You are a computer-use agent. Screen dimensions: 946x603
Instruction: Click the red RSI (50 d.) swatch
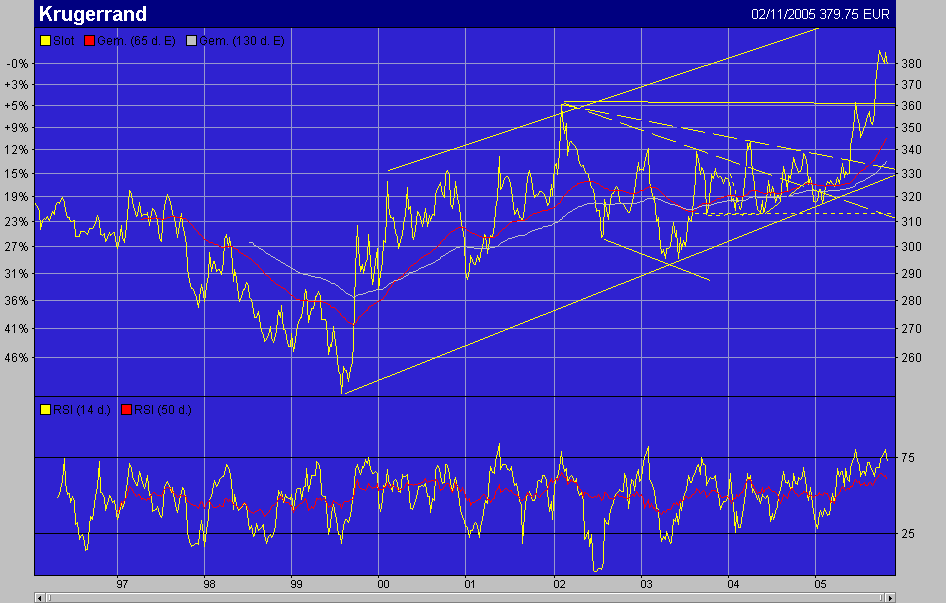click(x=127, y=410)
